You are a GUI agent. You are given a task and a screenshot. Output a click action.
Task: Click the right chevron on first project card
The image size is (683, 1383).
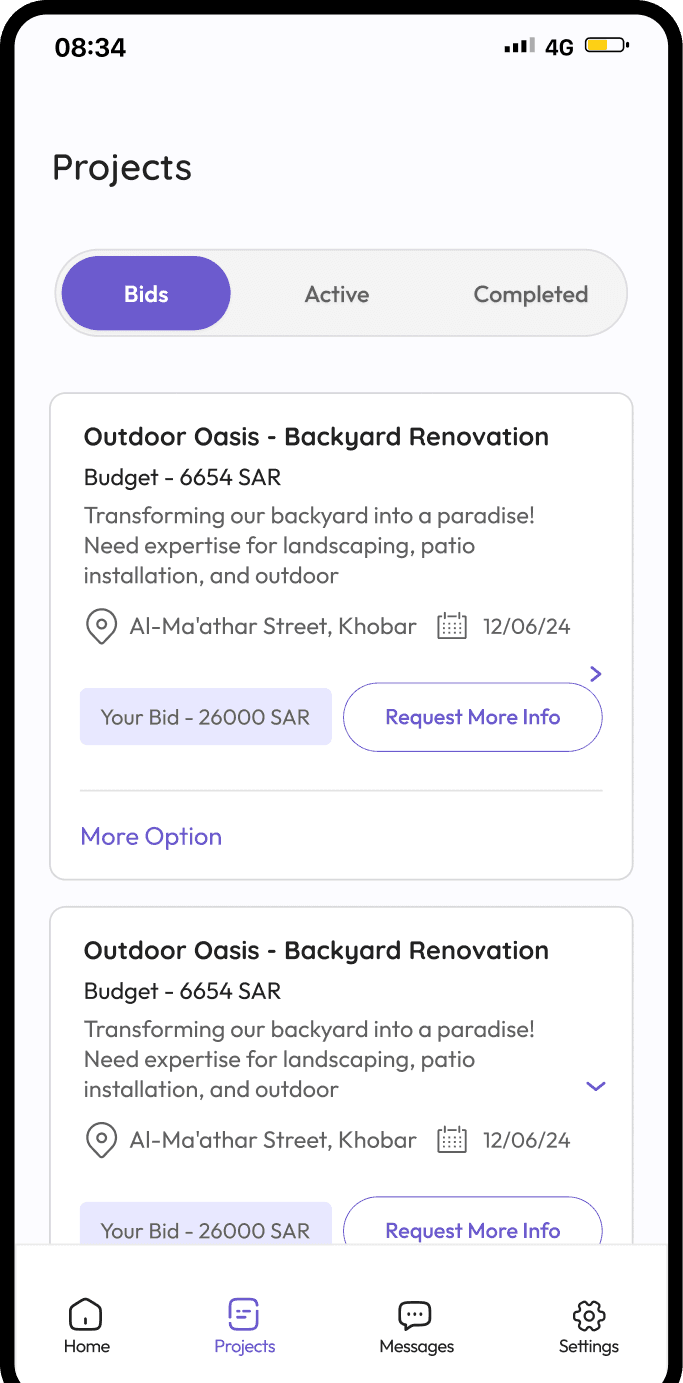click(x=596, y=674)
